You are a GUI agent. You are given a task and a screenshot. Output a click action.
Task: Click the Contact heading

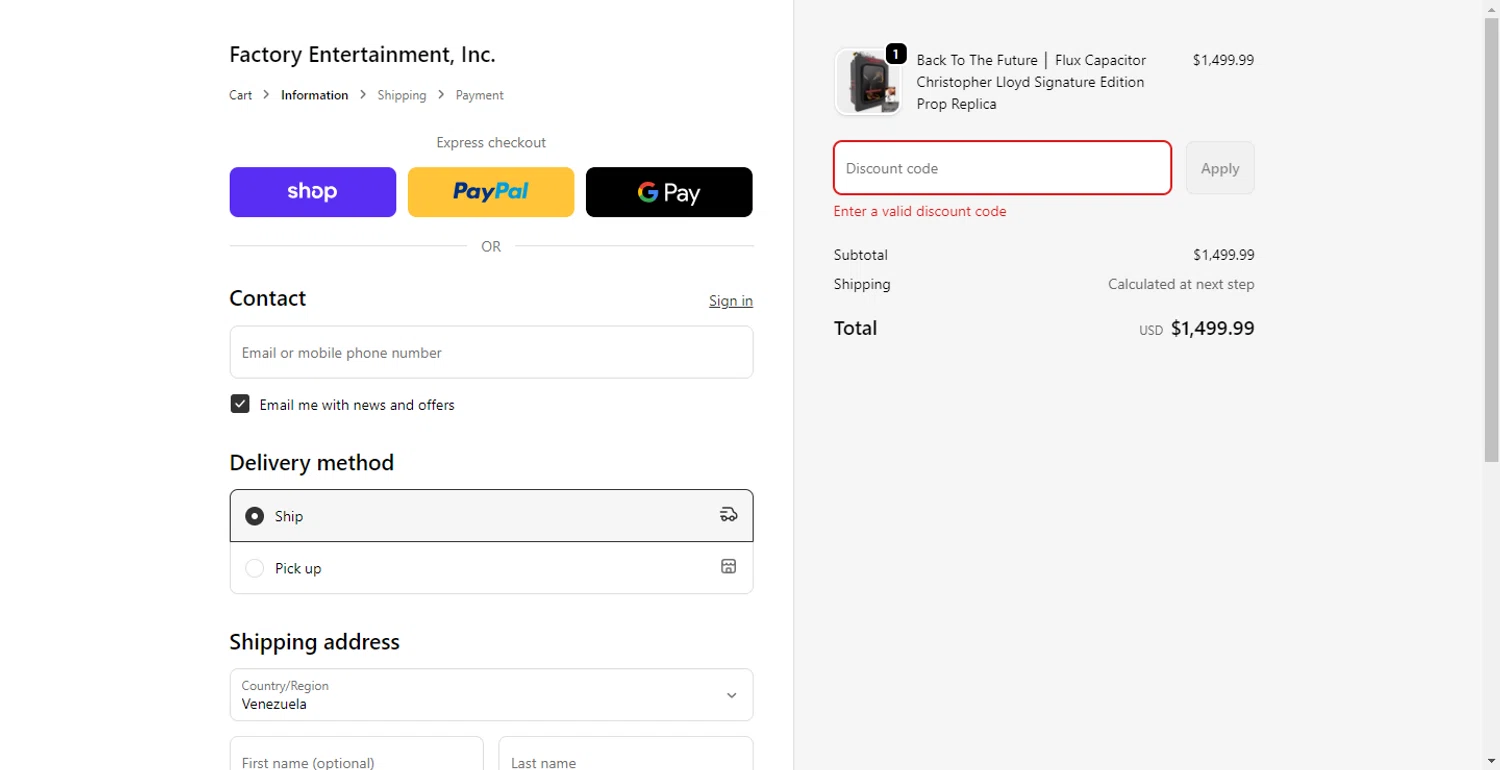(268, 298)
